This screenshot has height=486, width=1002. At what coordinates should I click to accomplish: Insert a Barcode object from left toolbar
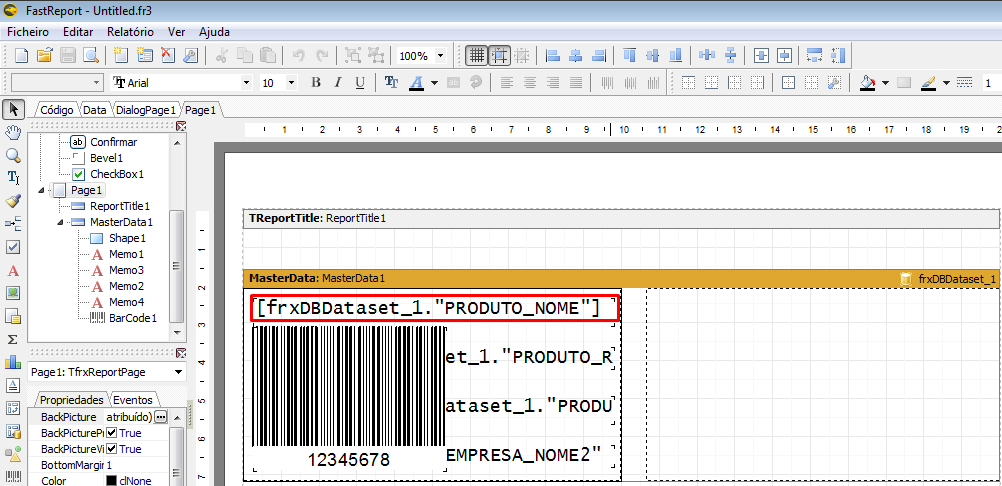13,476
